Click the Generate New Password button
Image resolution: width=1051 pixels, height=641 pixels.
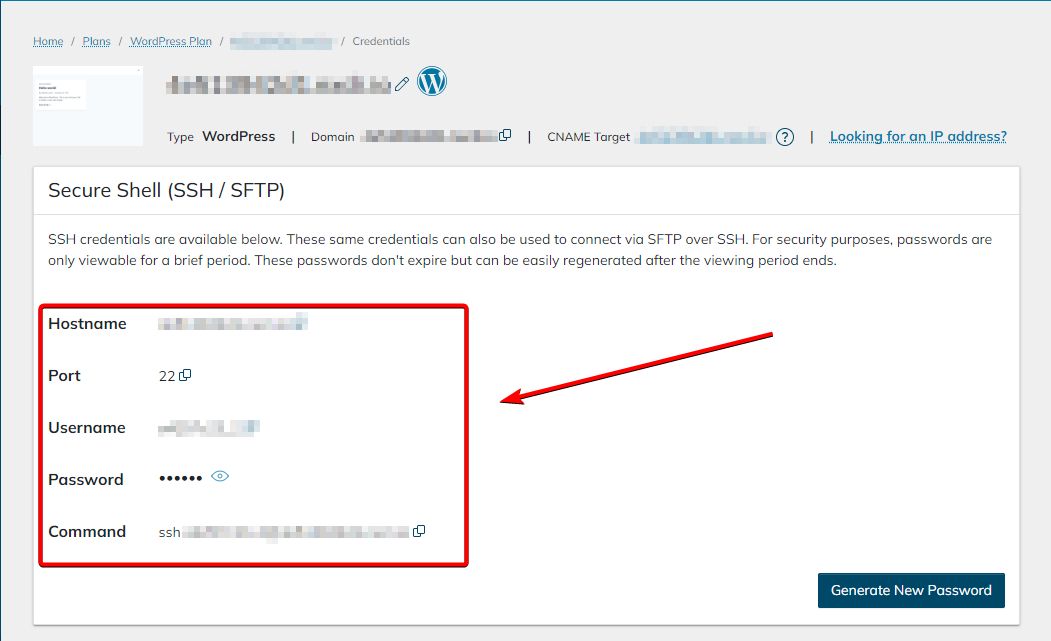pyautogui.click(x=910, y=590)
